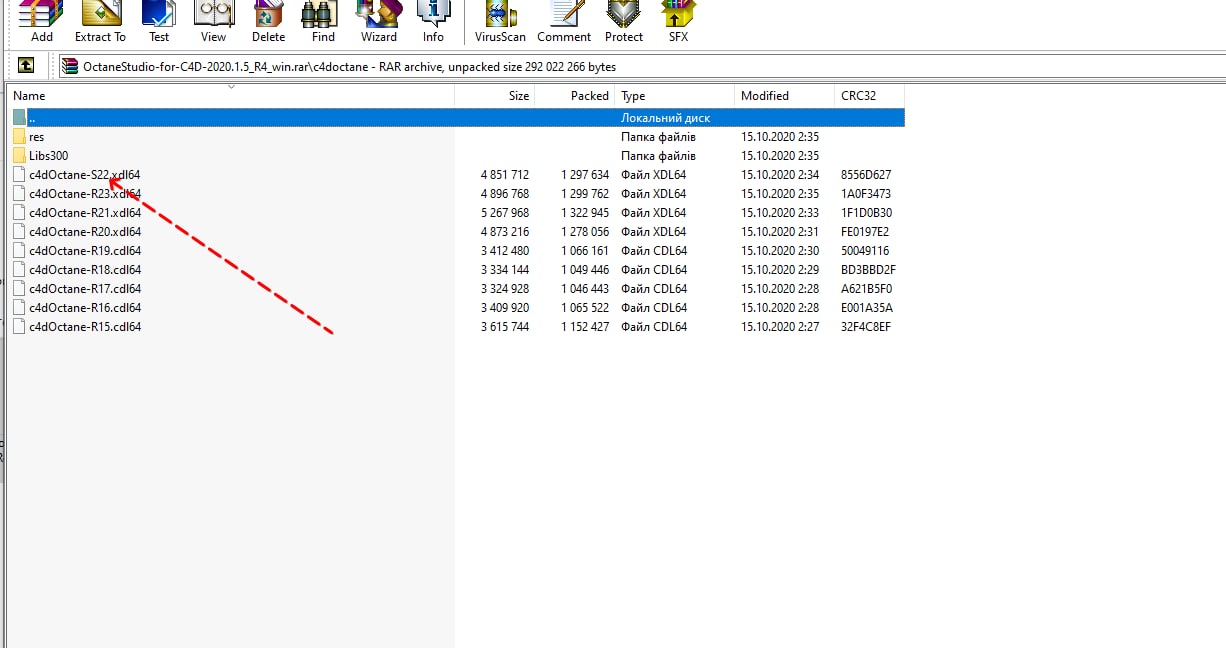Screen dimensions: 1226x648
Task: Click modified date 15.10.2020 2:27
Action: click(x=780, y=327)
